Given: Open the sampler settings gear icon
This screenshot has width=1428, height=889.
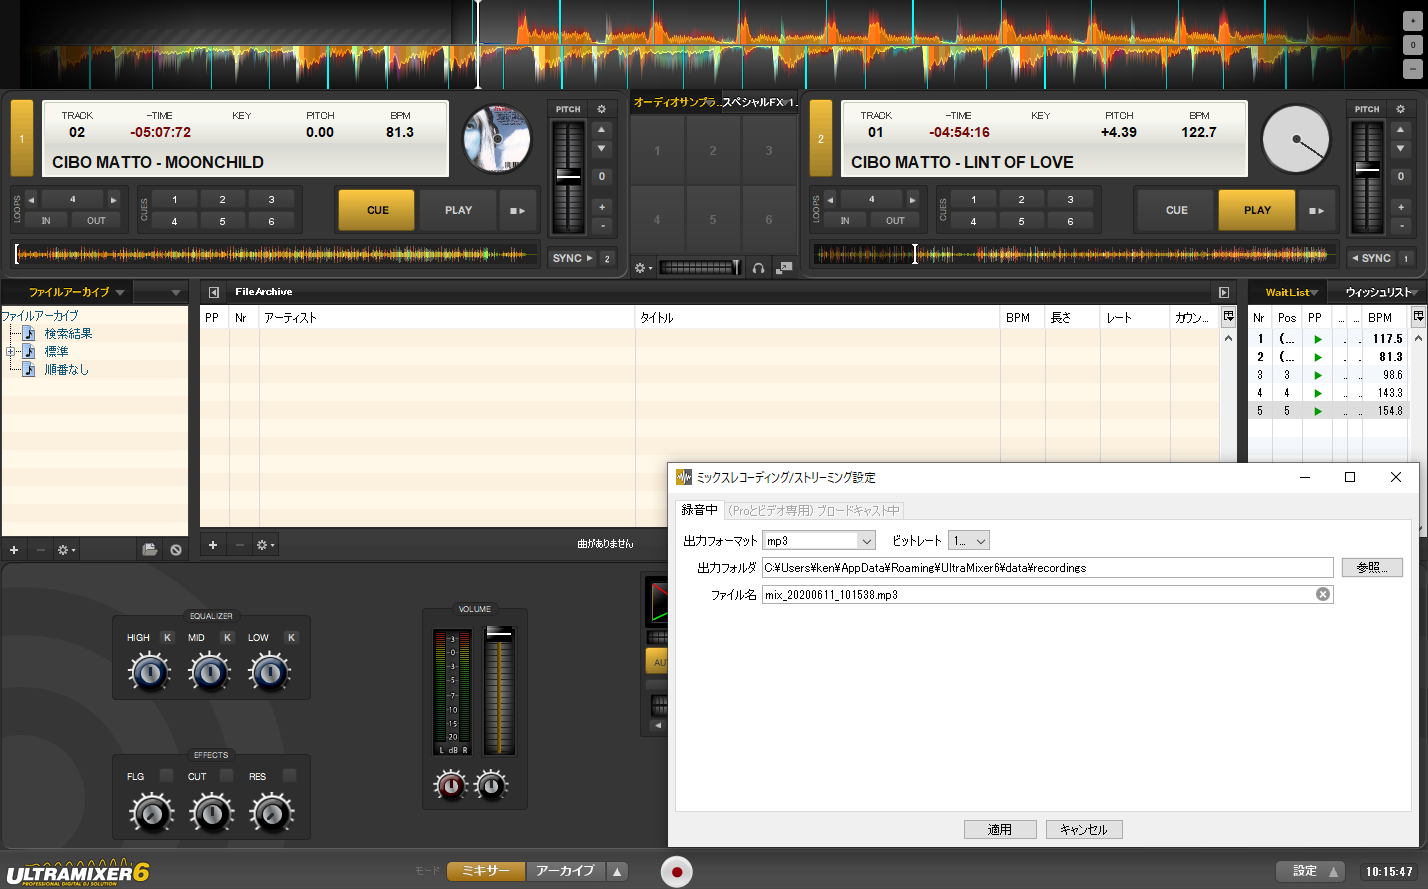Looking at the screenshot, I should [x=643, y=268].
